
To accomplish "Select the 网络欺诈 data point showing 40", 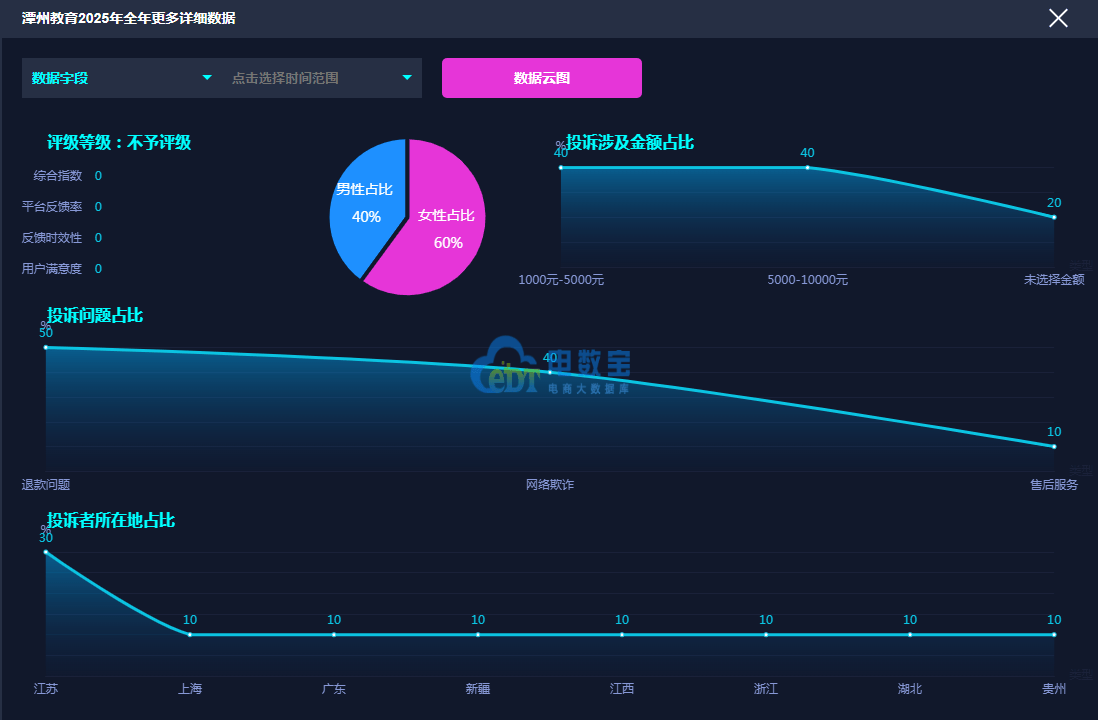I will (x=550, y=372).
